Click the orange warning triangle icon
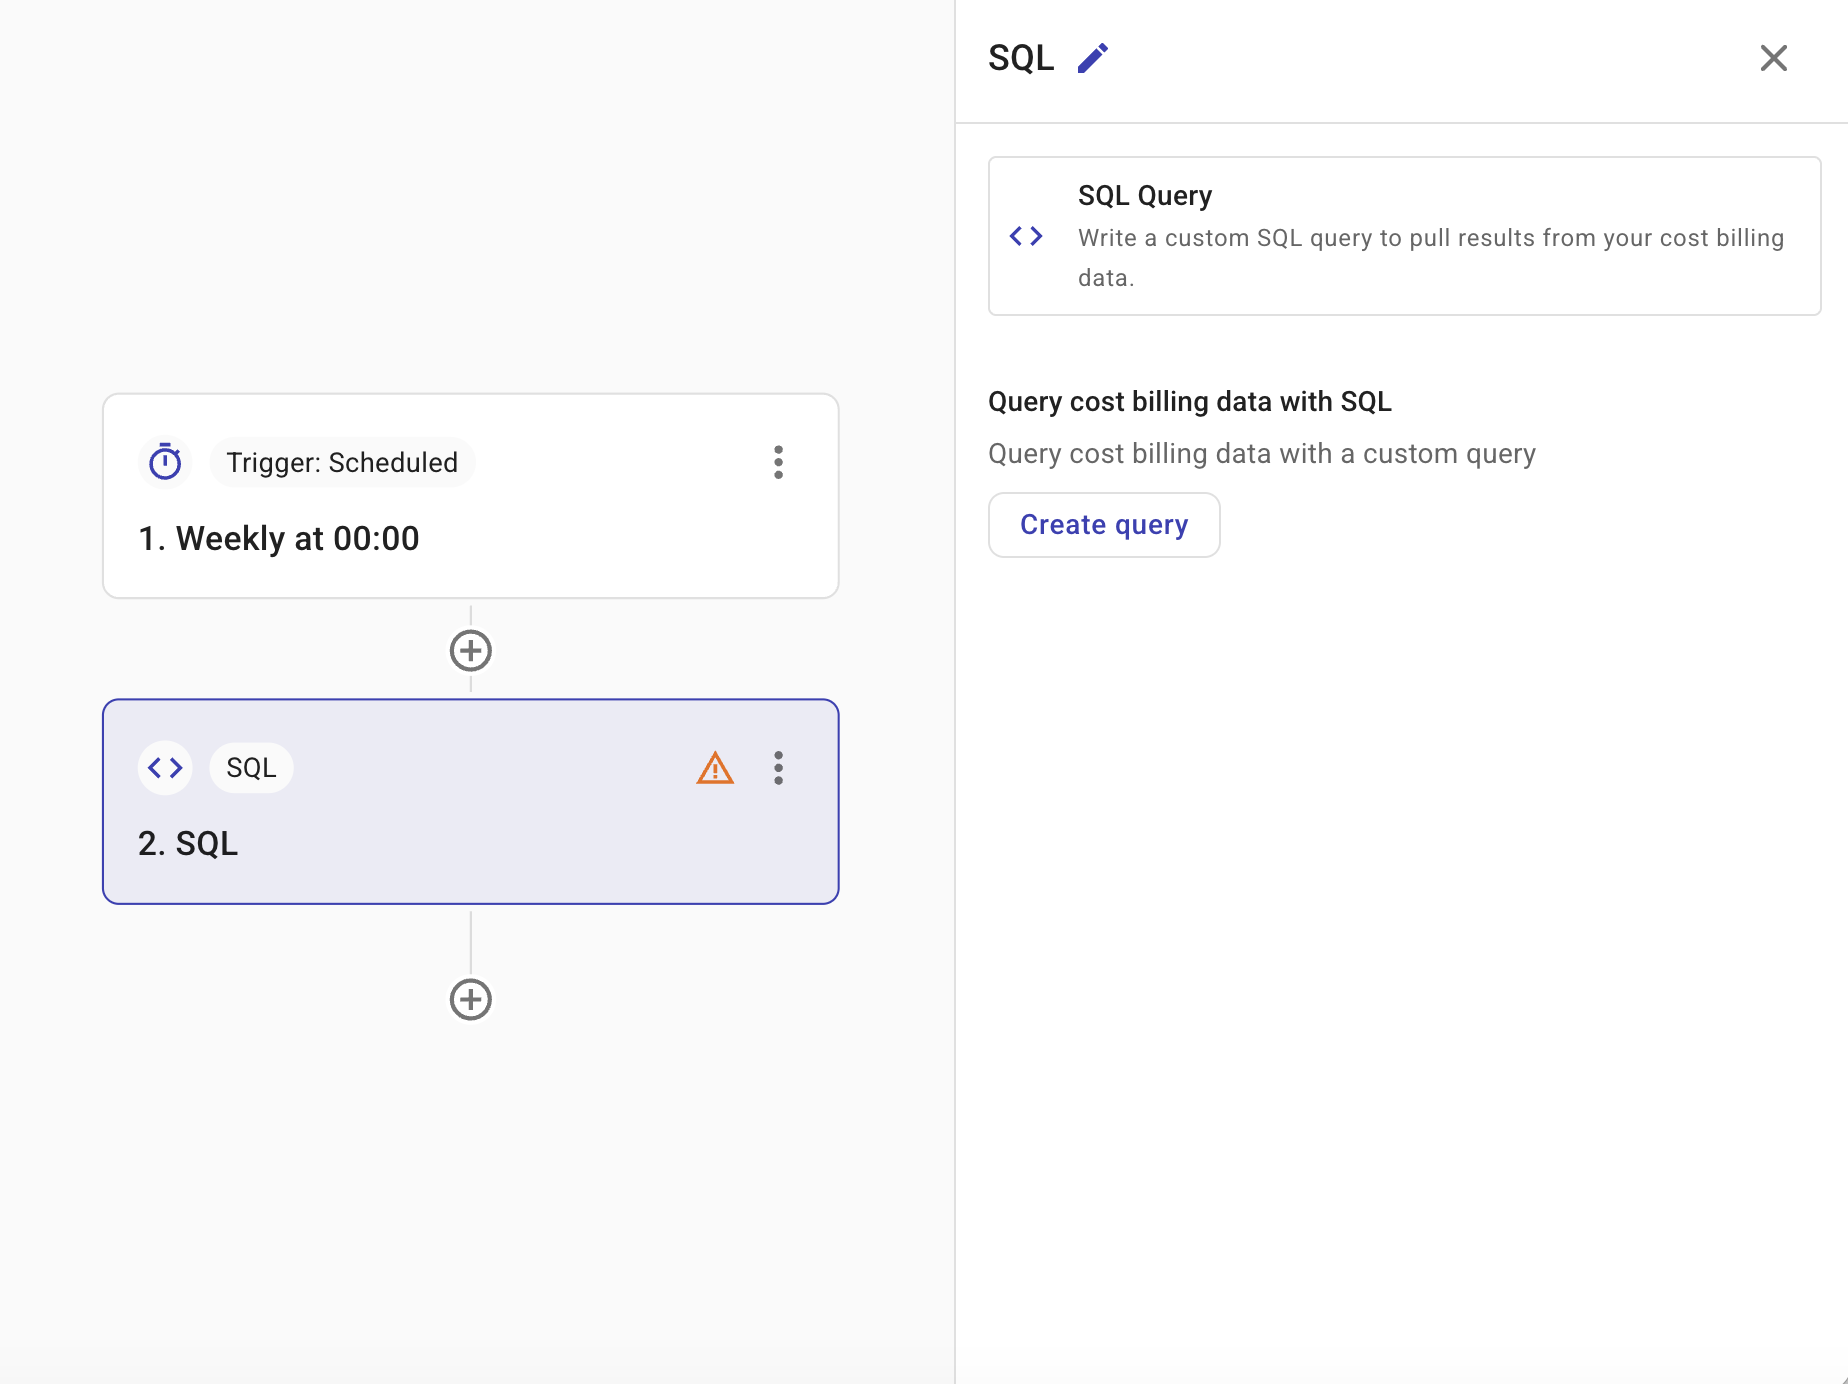The height and width of the screenshot is (1384, 1848). coord(714,768)
